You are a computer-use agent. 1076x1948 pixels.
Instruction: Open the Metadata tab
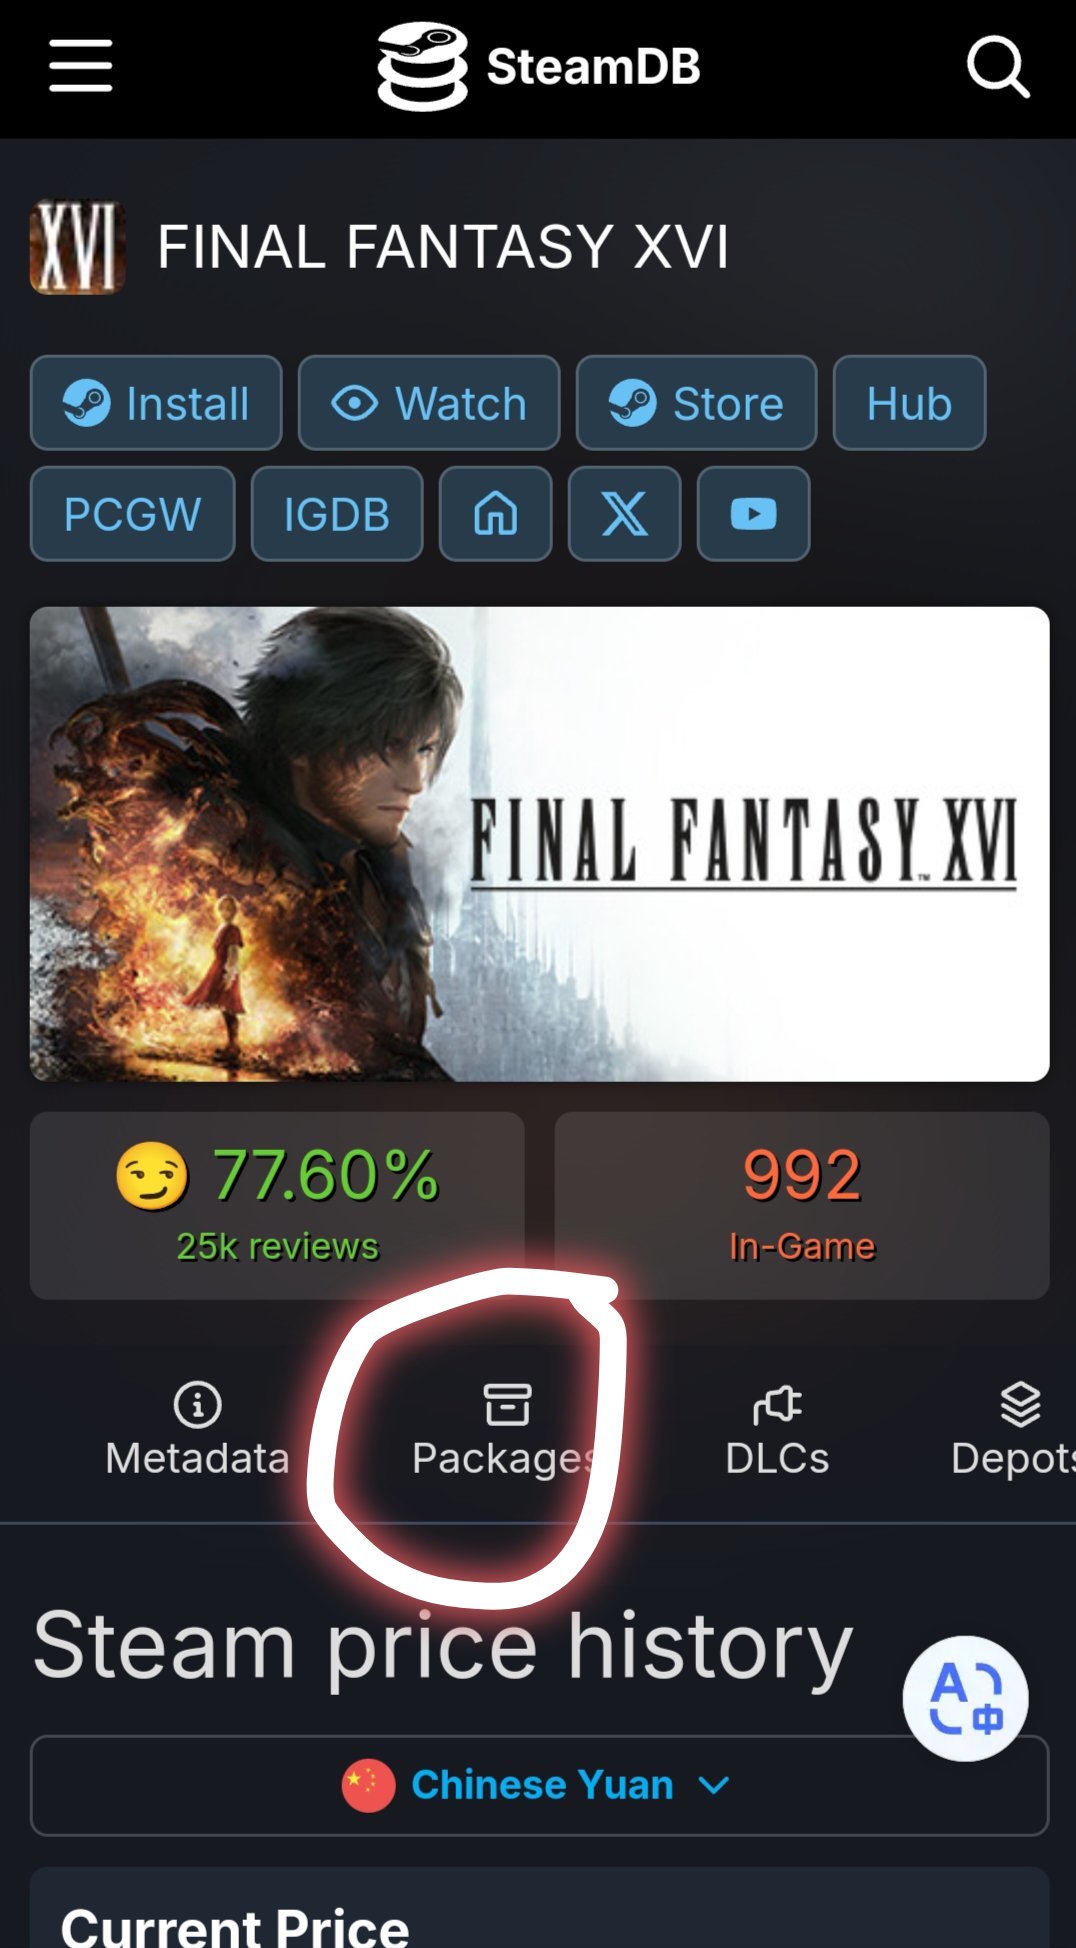[x=197, y=1430]
